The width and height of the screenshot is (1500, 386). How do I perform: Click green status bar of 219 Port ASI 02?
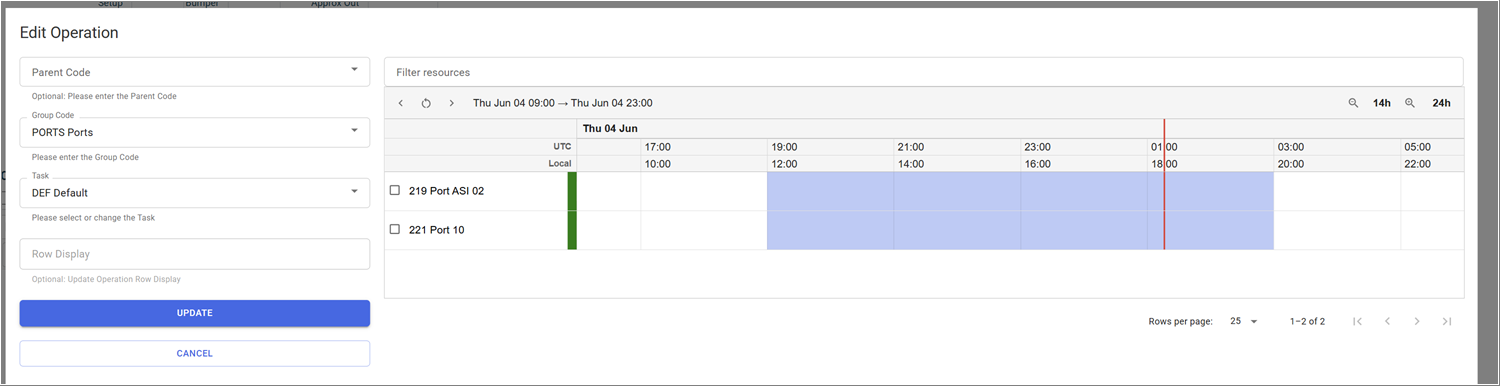pyautogui.click(x=572, y=191)
